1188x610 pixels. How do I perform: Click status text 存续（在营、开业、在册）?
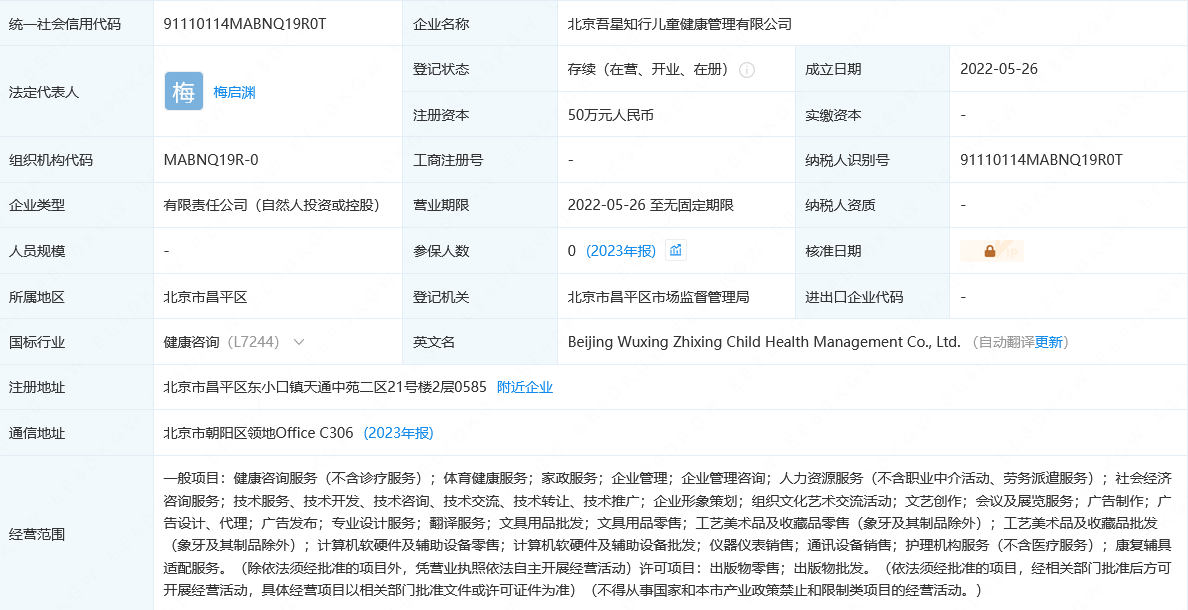pos(648,69)
